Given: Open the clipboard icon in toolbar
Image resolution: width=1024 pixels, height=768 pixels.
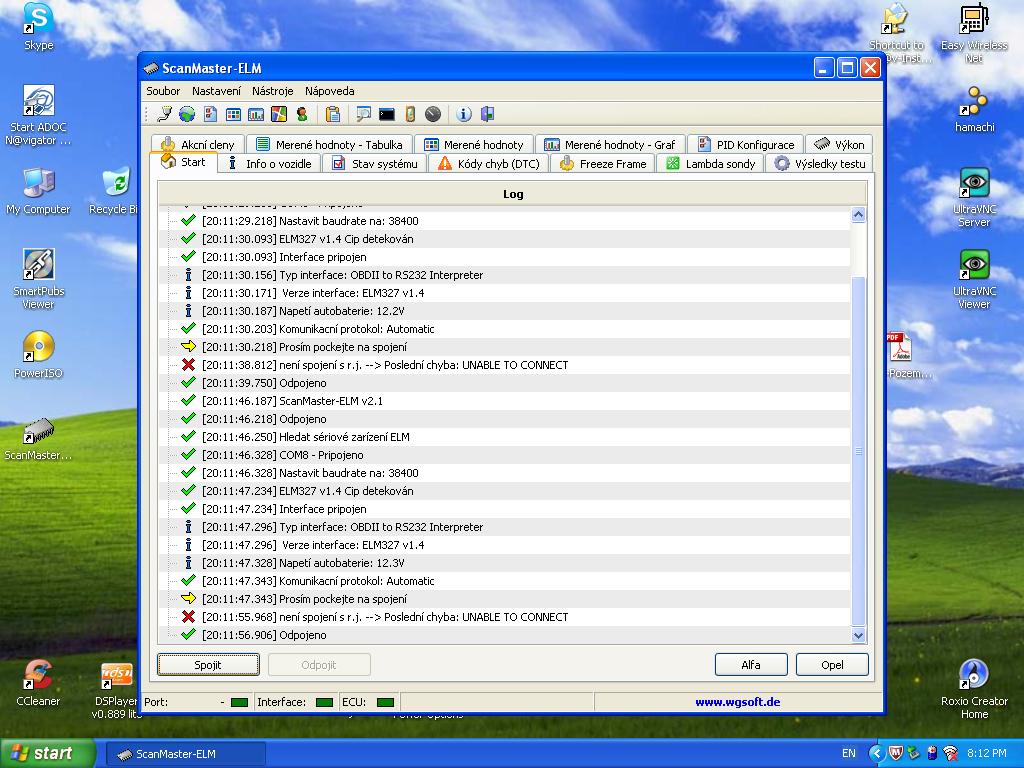Looking at the screenshot, I should (333, 114).
